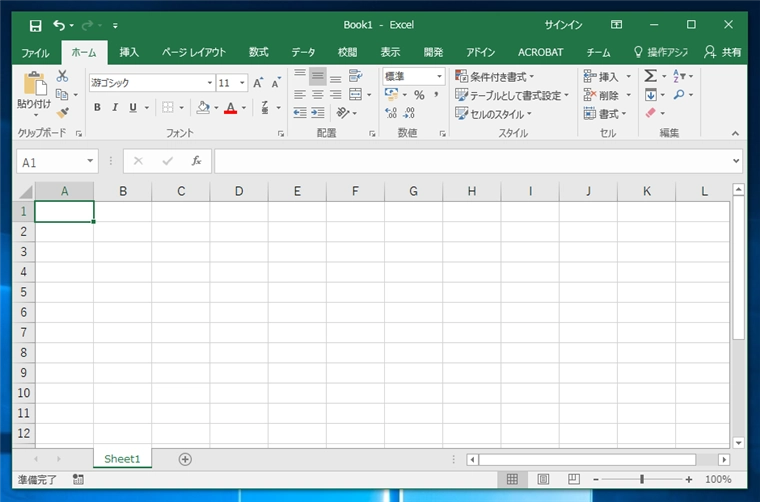Apply accounting number format
Screen dimensions: 760x502
tap(391, 94)
